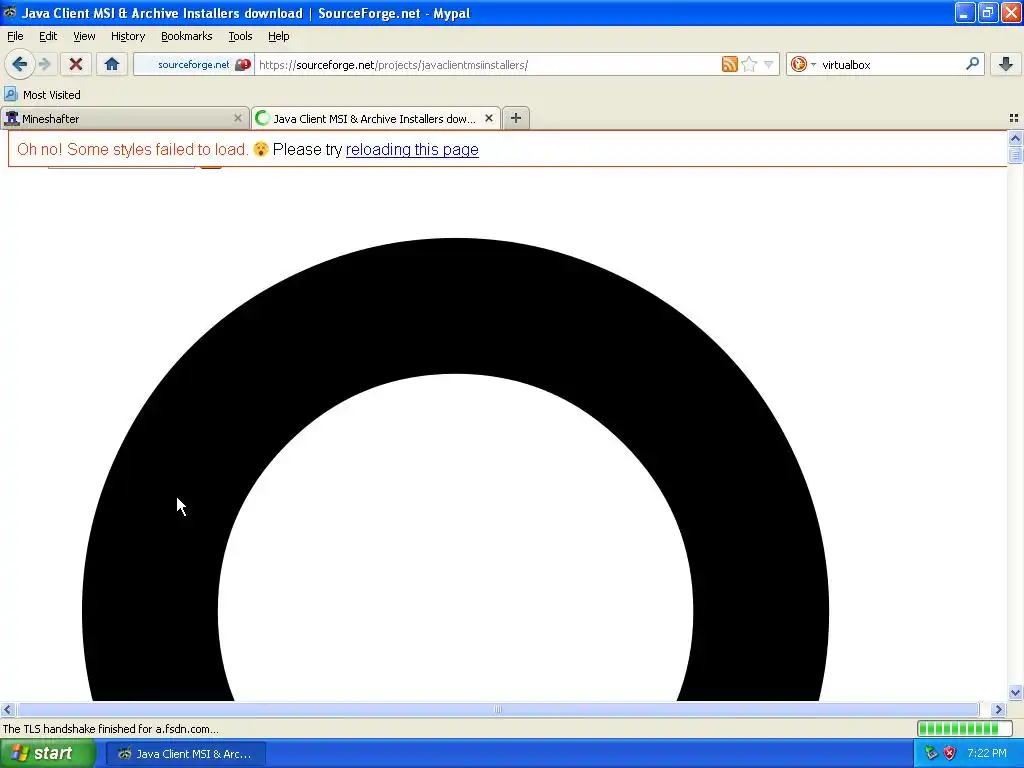
Task: Click the magnifier search go icon
Action: click(x=972, y=64)
